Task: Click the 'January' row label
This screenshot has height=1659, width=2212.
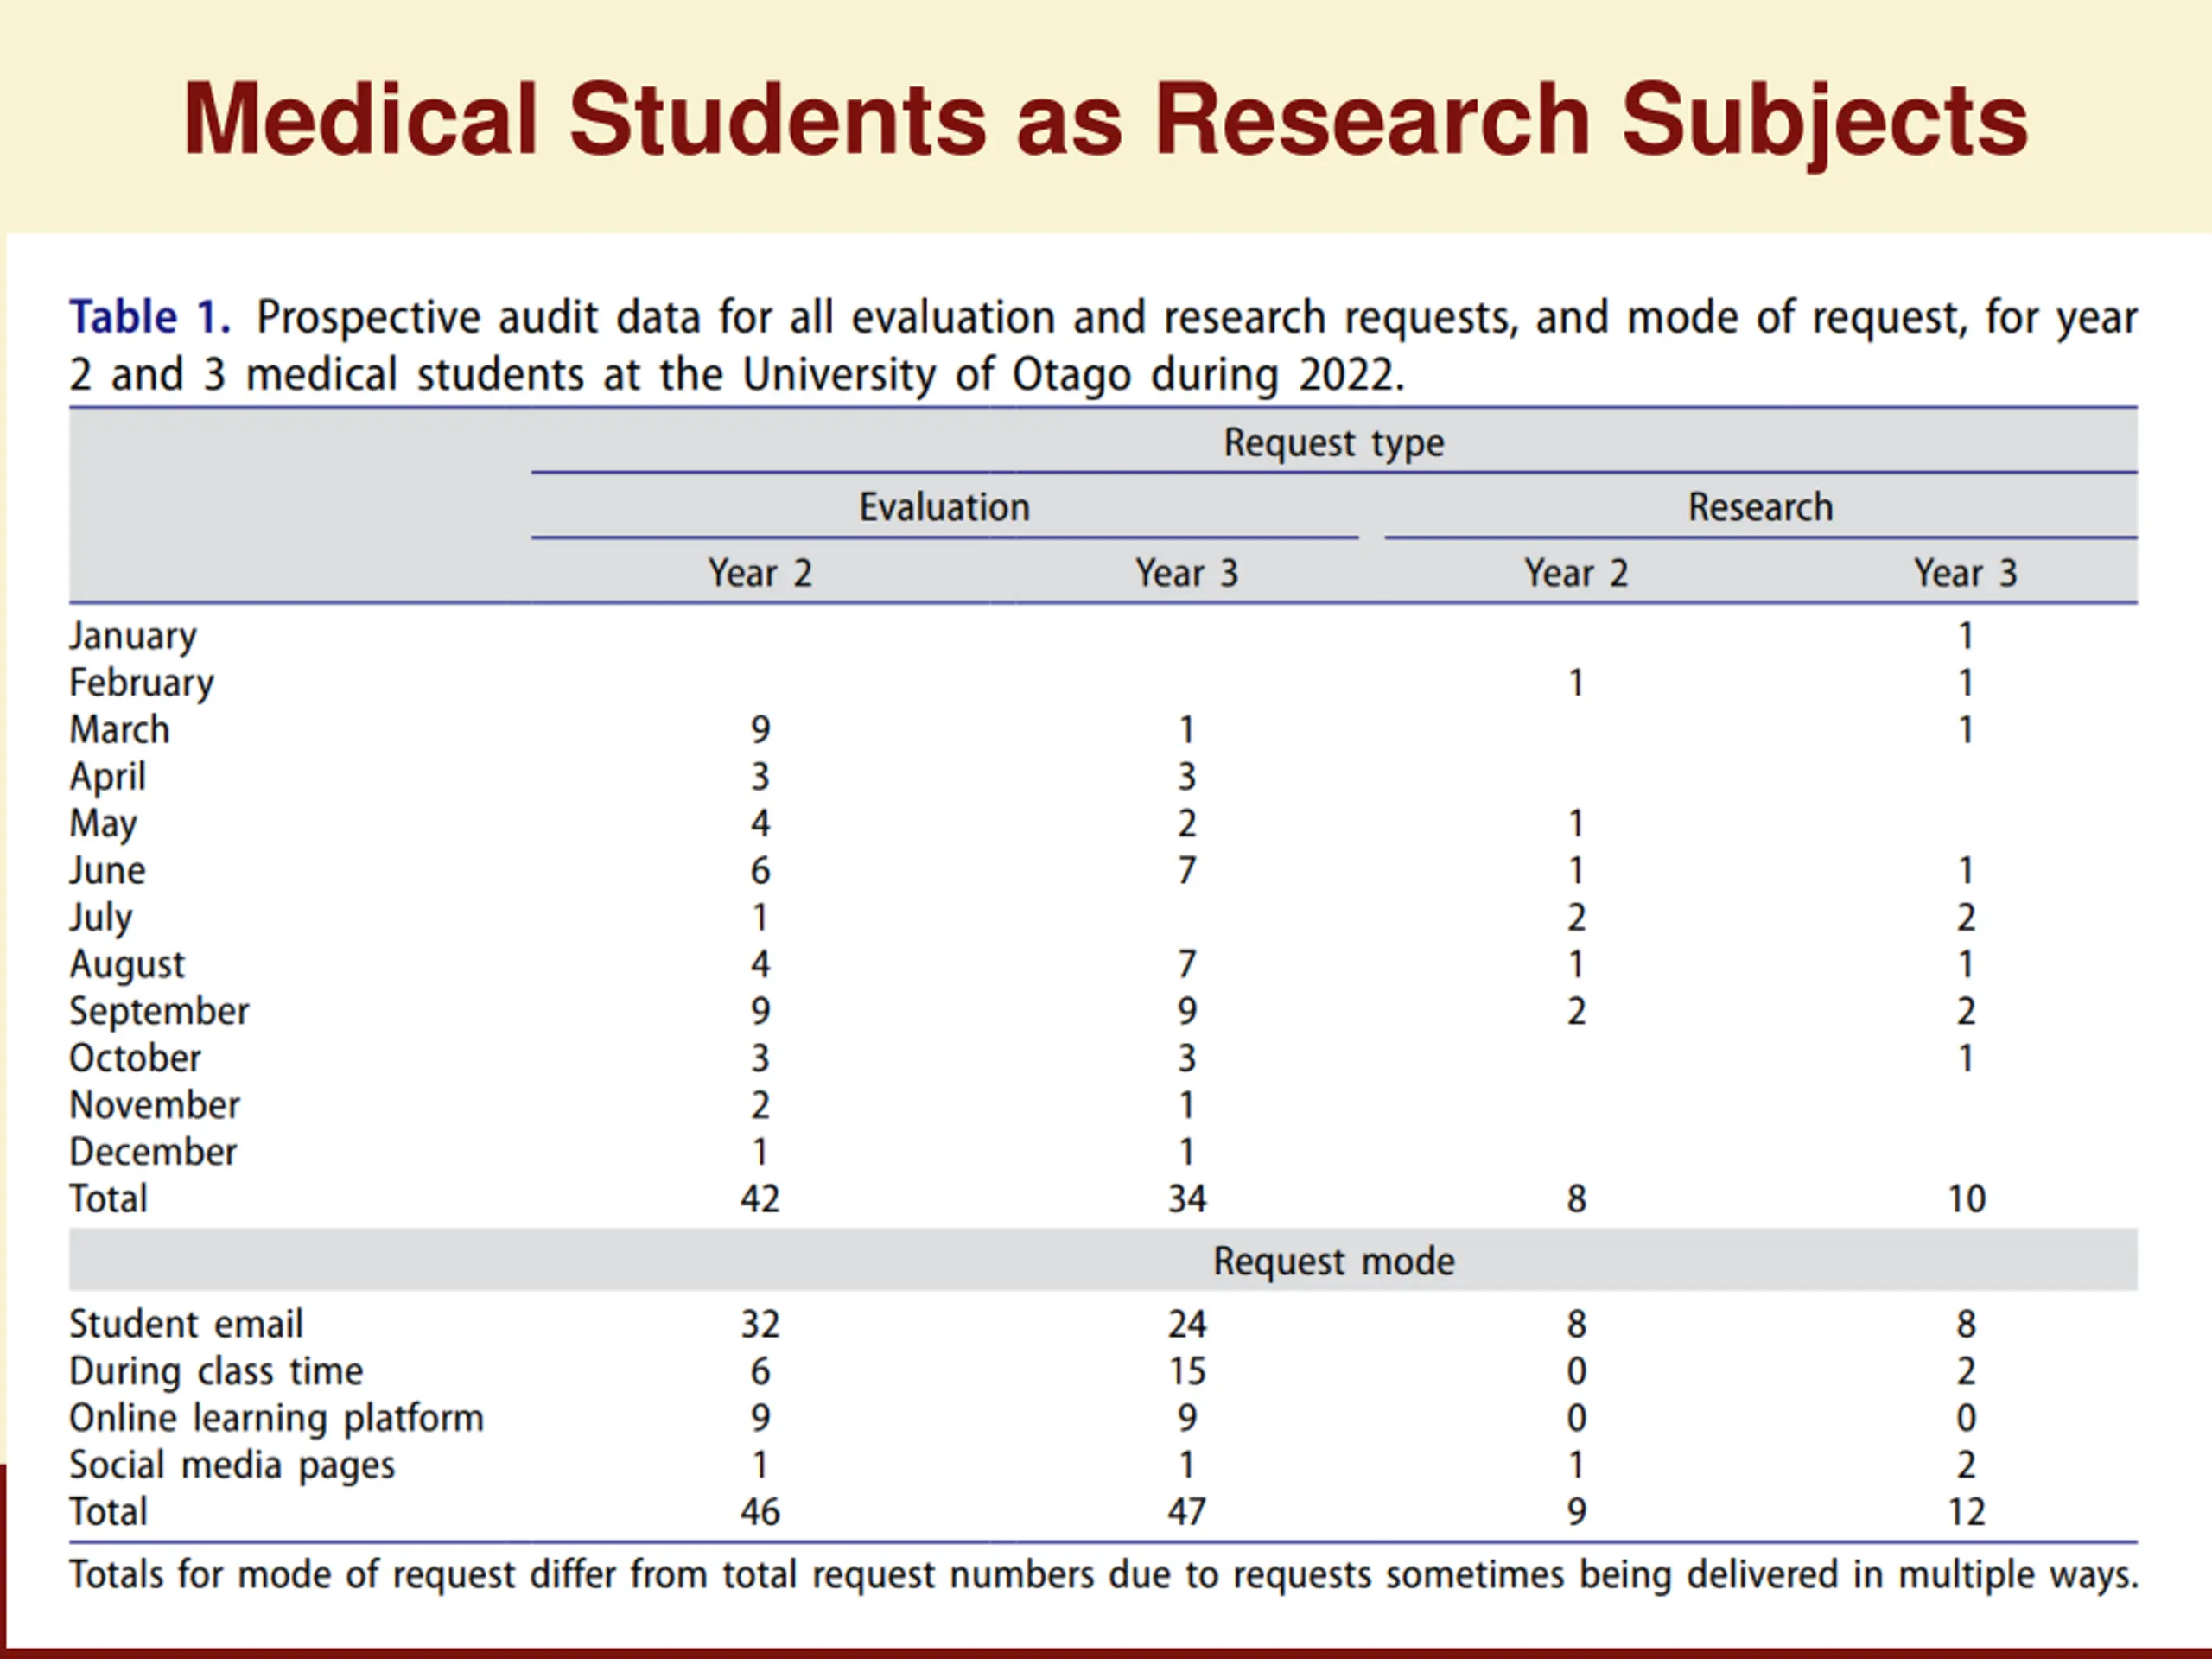Action: point(133,637)
